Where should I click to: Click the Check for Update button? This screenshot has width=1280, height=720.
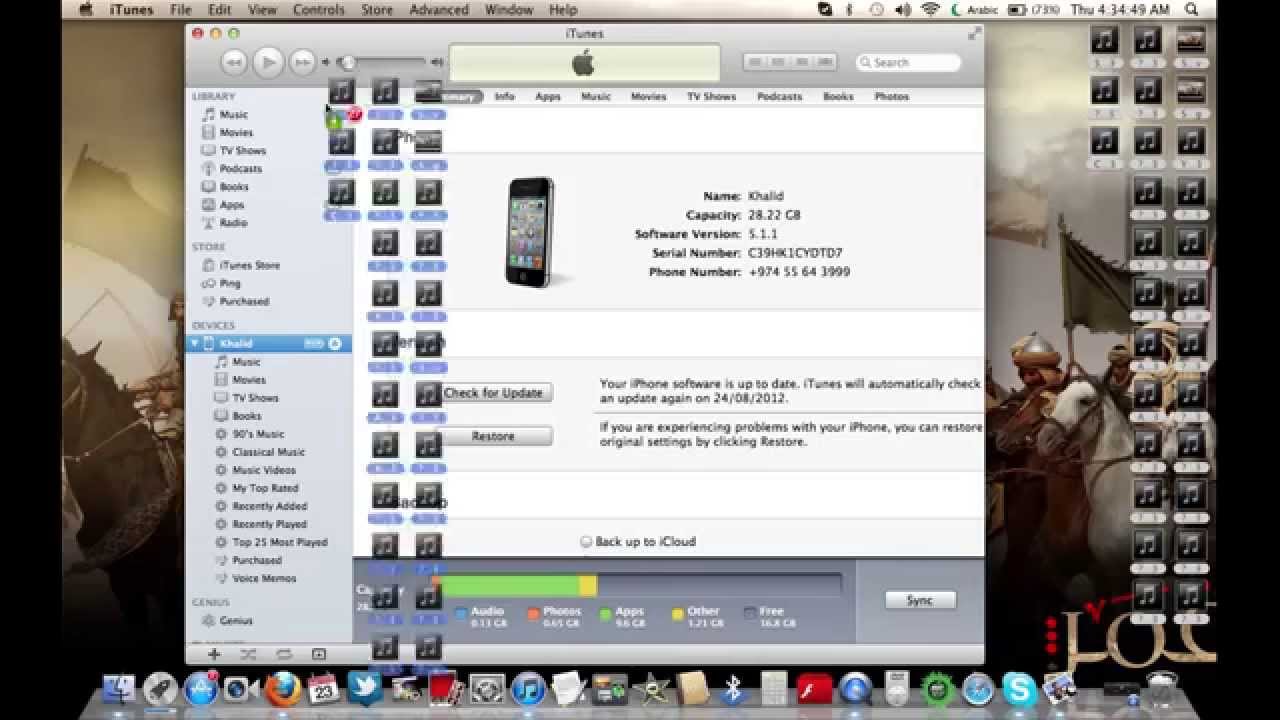coord(493,393)
